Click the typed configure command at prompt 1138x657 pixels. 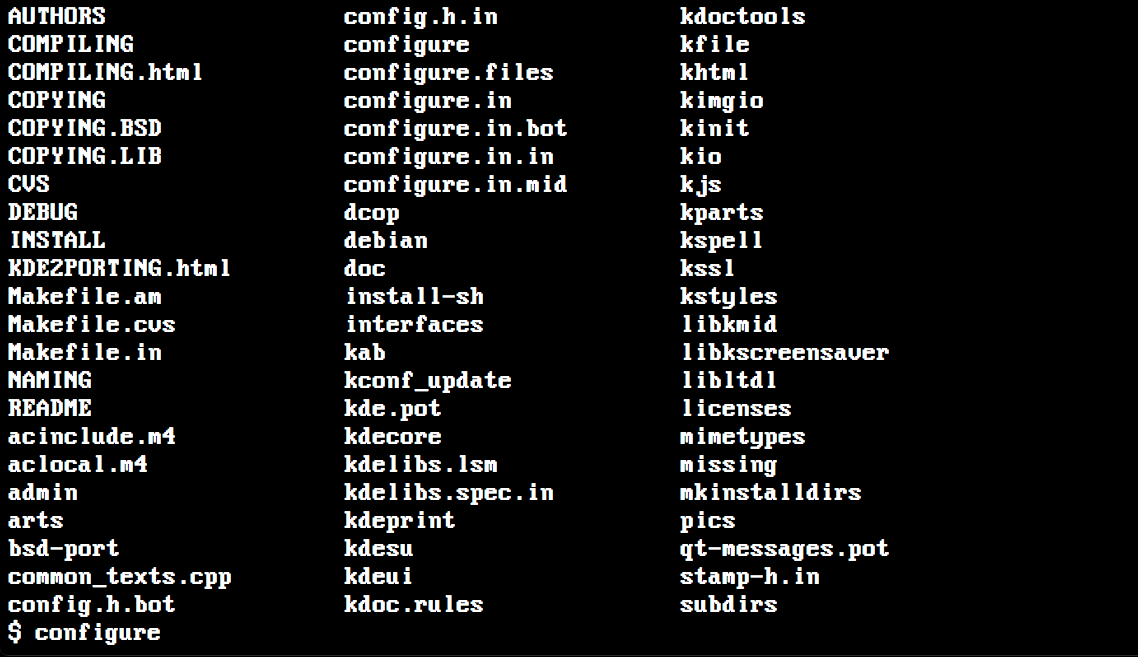98,633
